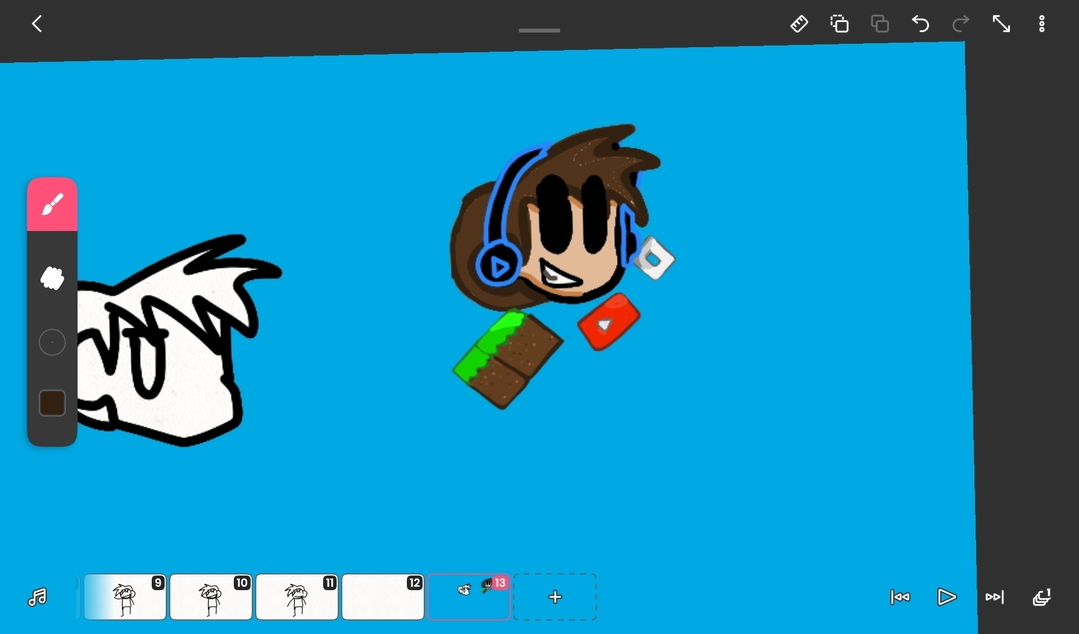Tap the greyed-out paste frame icon

(x=880, y=24)
